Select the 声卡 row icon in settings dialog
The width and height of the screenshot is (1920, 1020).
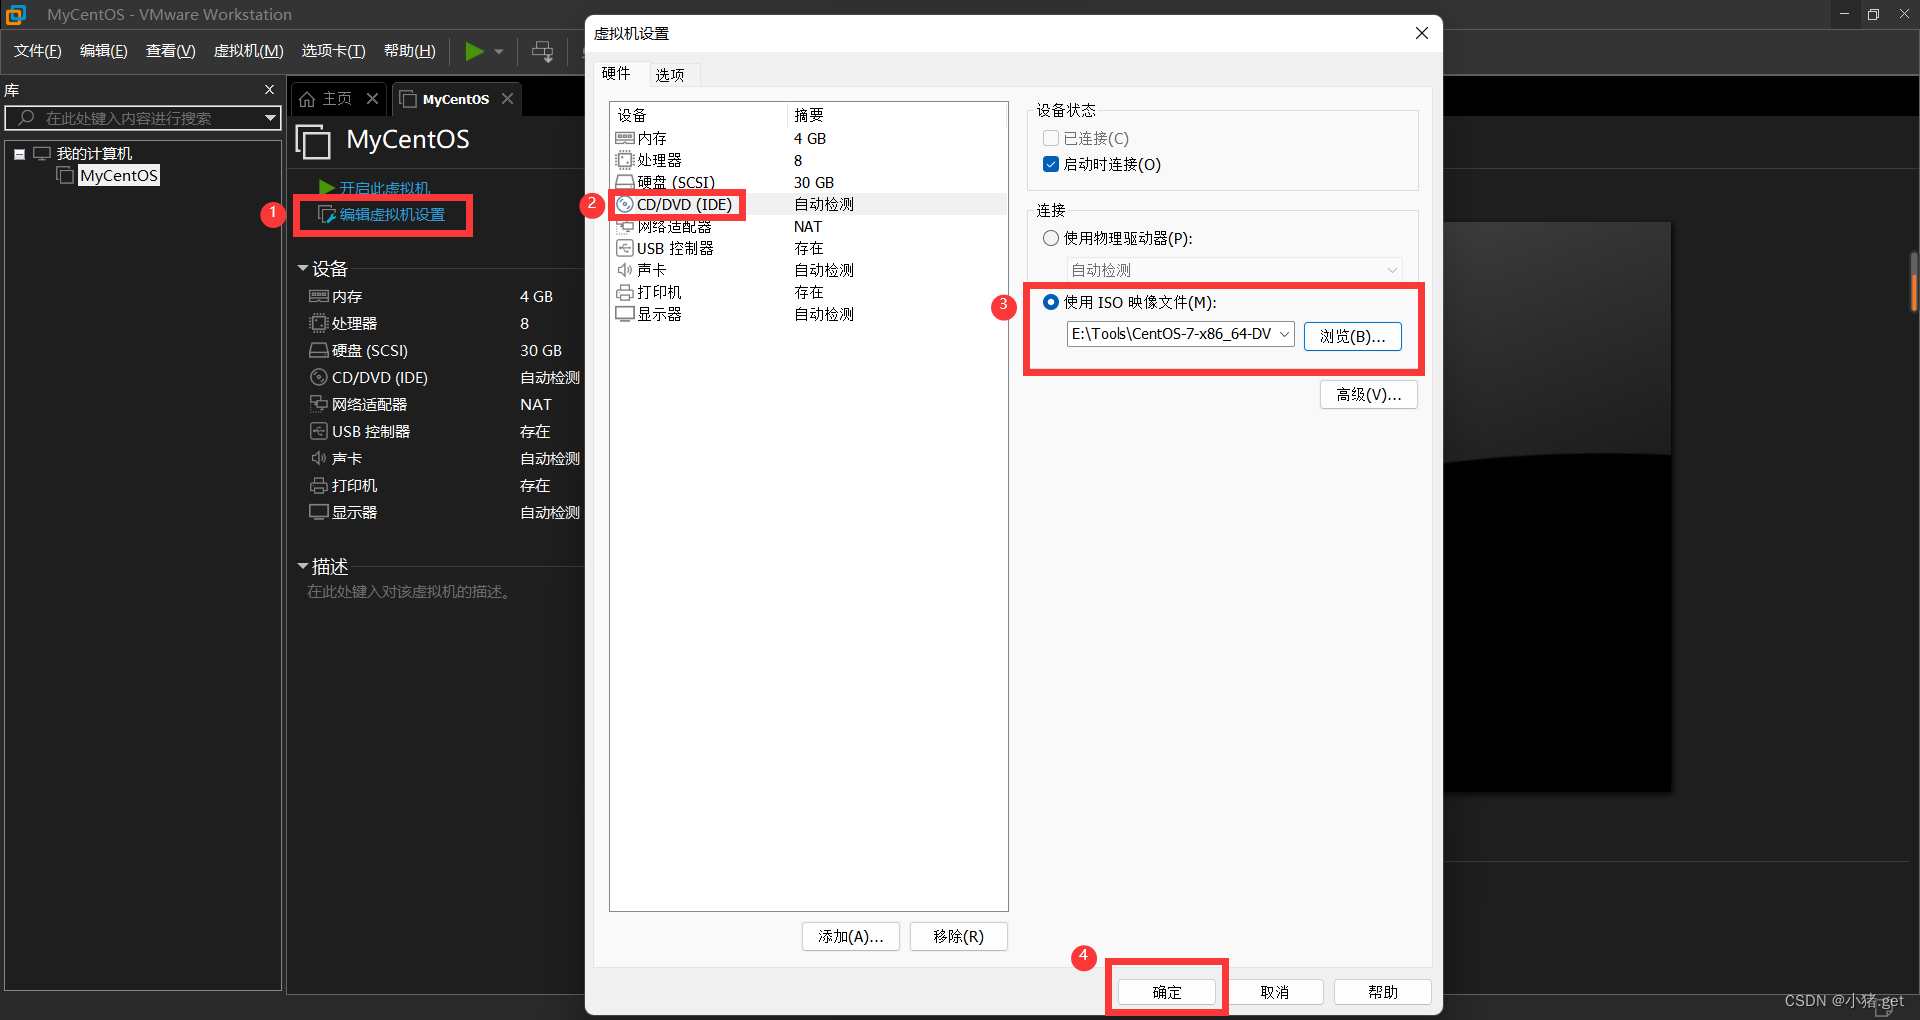tap(625, 270)
